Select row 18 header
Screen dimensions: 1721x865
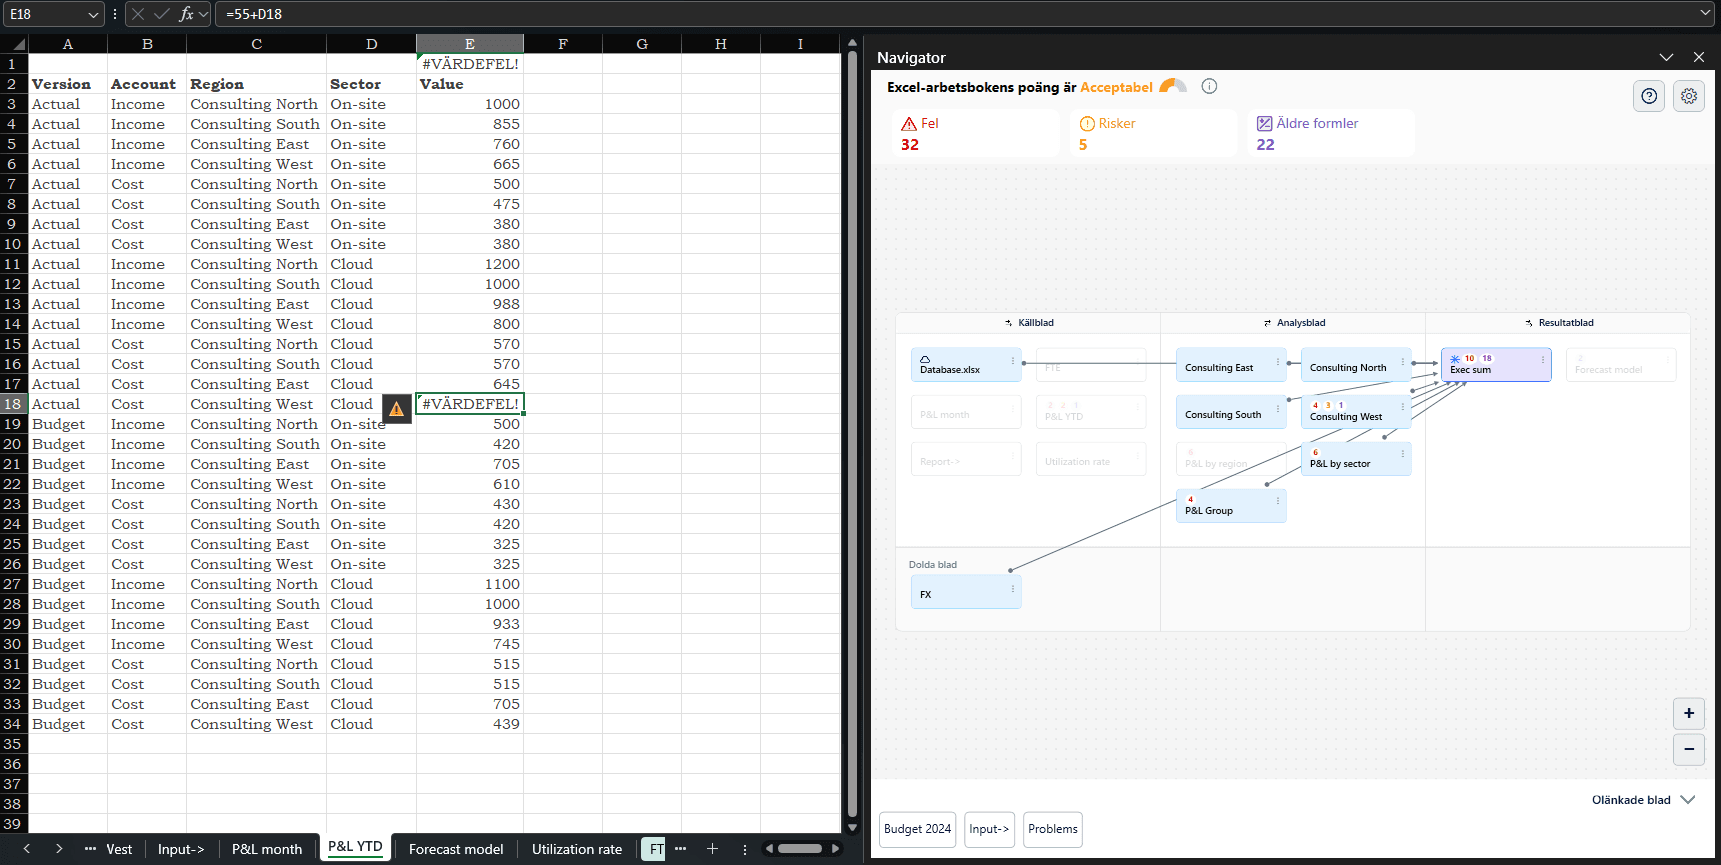[13, 404]
